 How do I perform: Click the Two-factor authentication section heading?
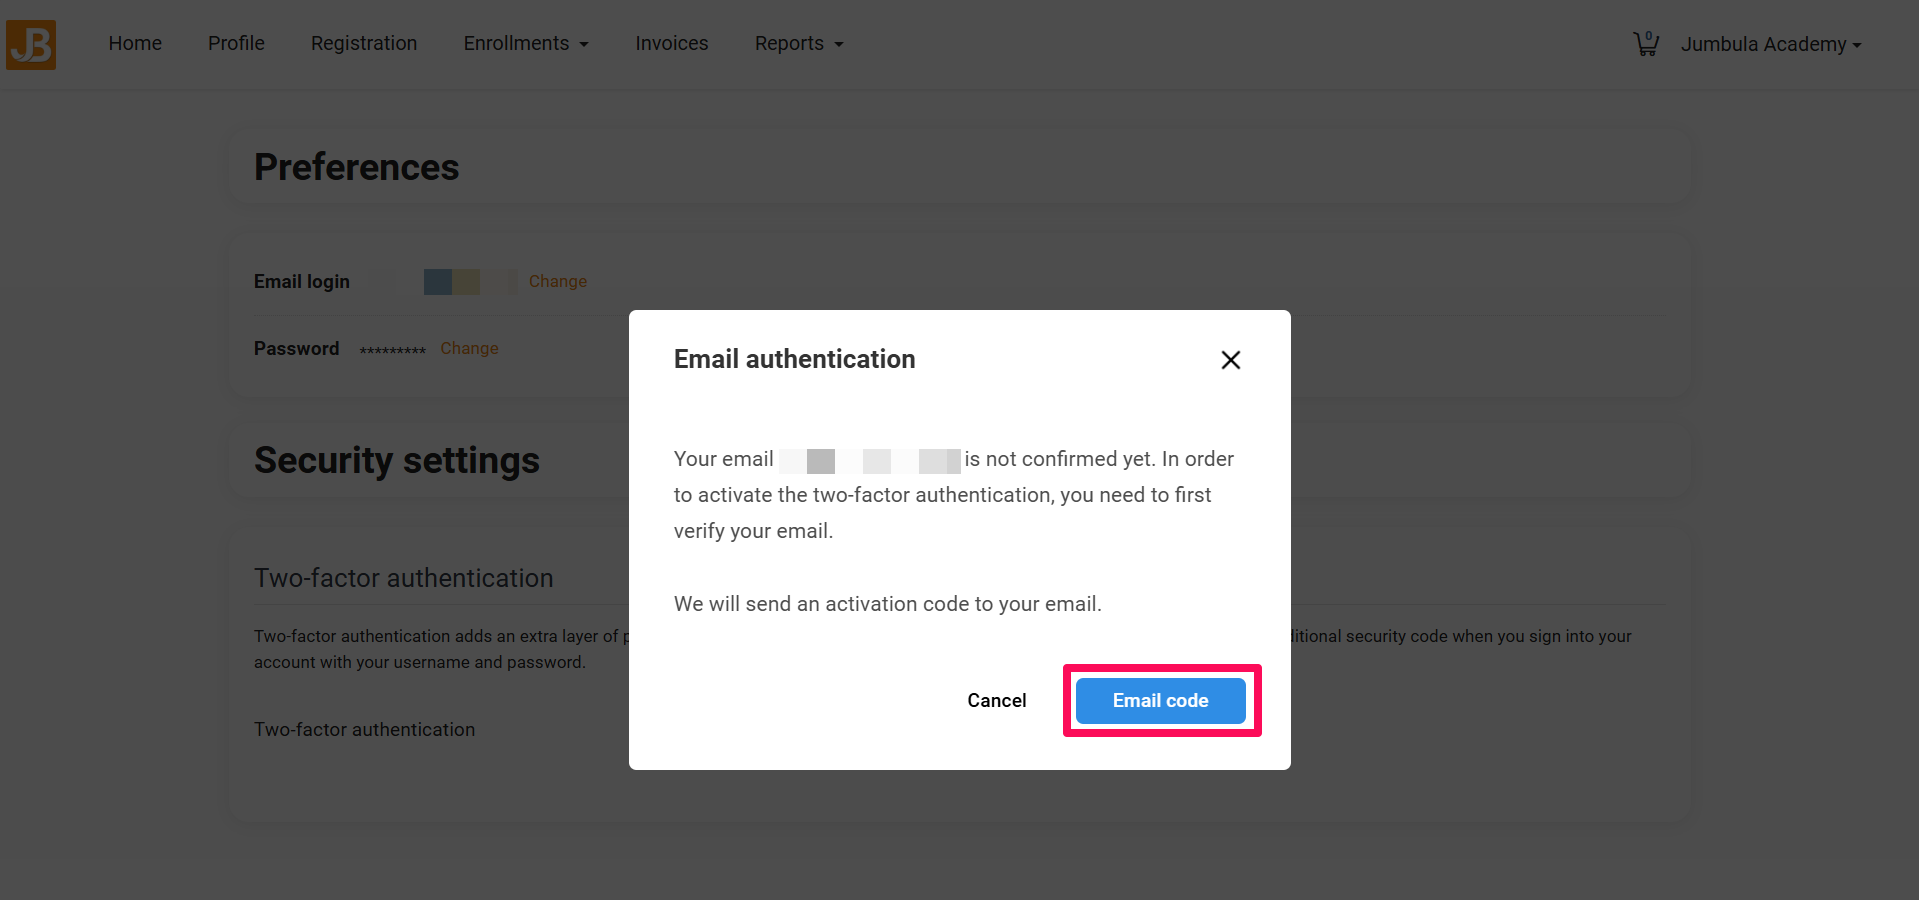pos(404,578)
